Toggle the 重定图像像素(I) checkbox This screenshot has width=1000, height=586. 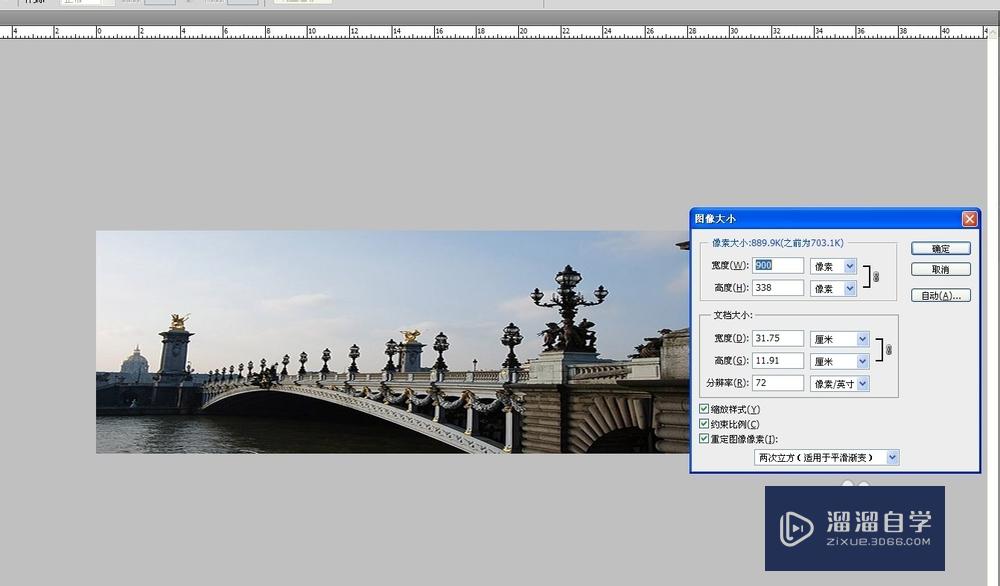[704, 439]
